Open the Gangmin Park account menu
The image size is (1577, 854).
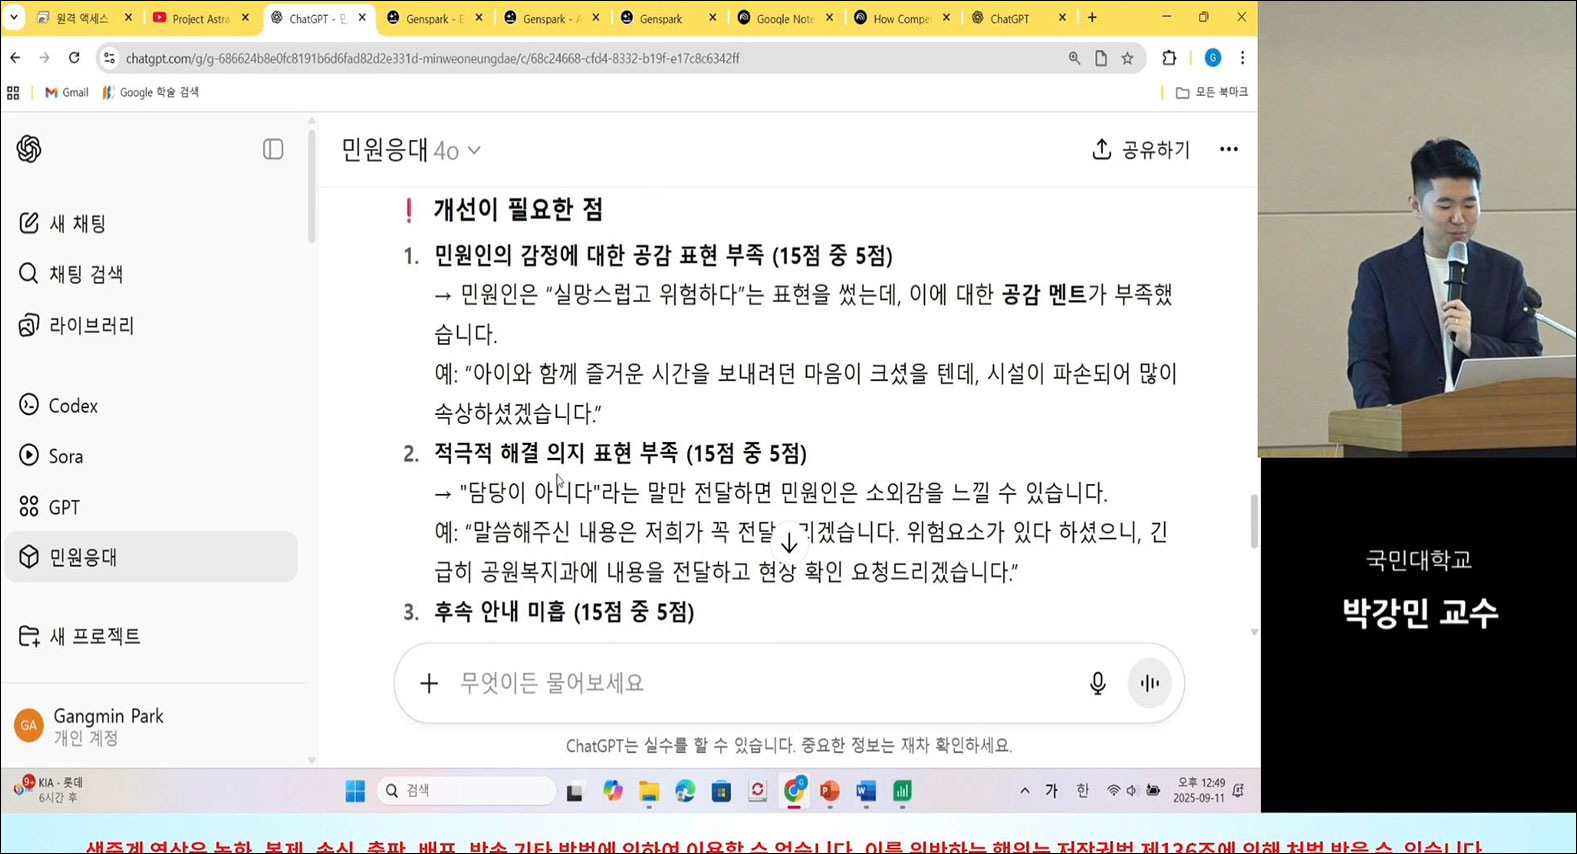coord(108,726)
